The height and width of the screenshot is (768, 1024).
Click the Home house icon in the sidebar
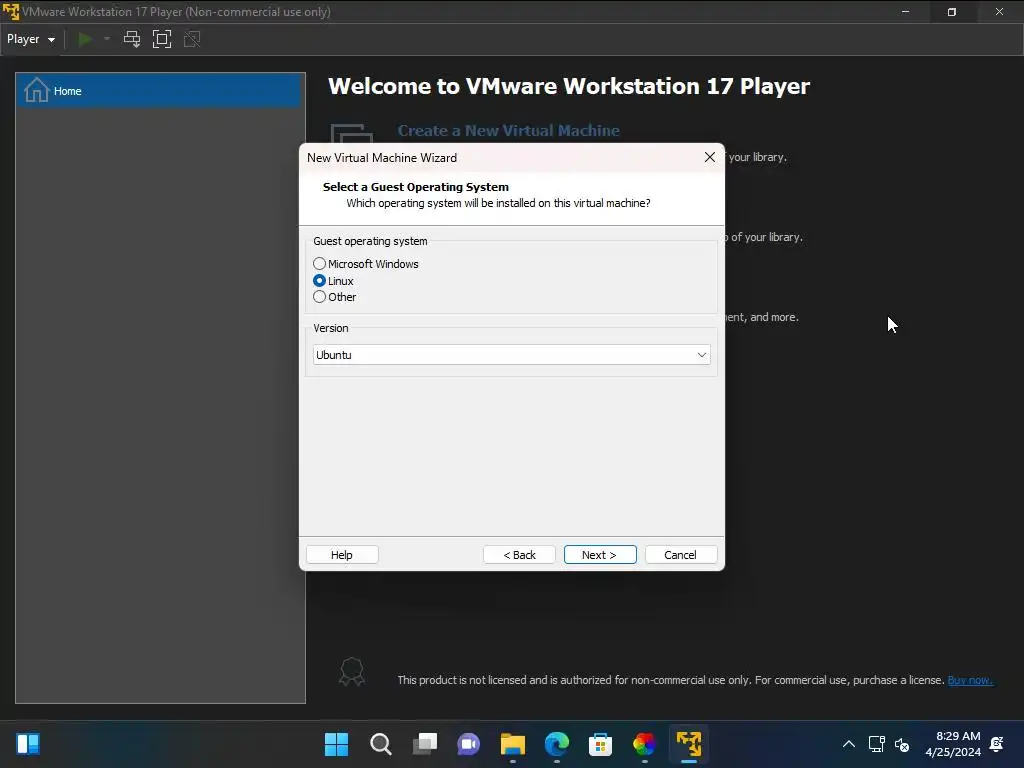37,90
